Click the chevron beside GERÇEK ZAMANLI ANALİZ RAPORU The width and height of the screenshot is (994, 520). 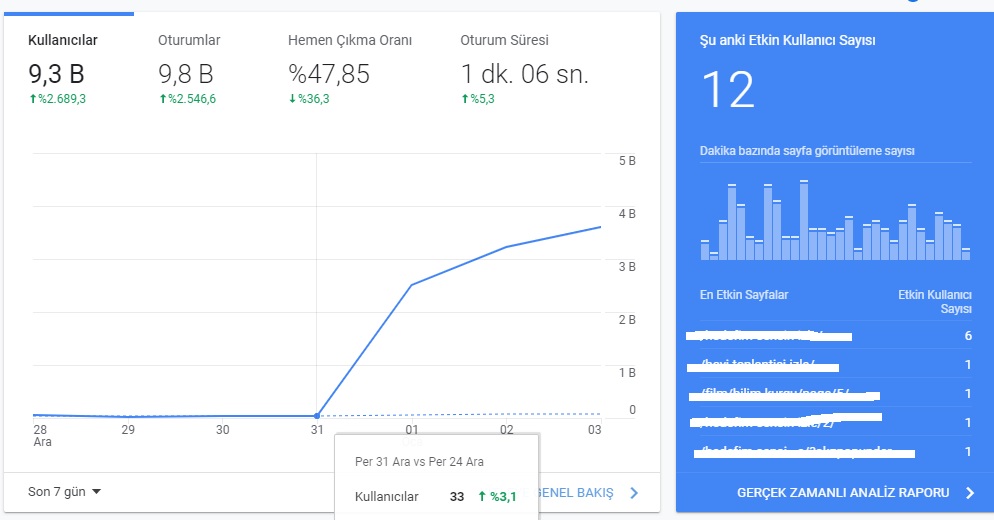pyautogui.click(x=969, y=493)
